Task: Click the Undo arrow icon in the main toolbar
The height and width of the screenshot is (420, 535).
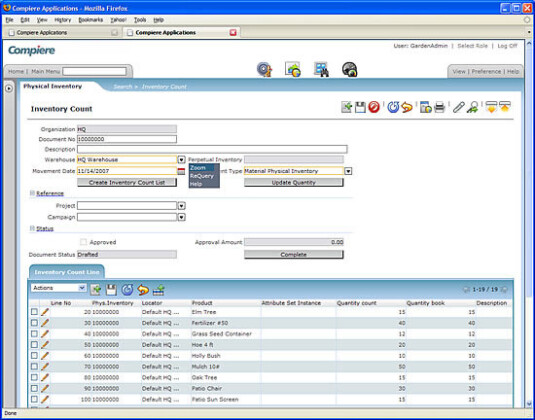Action: [407, 107]
